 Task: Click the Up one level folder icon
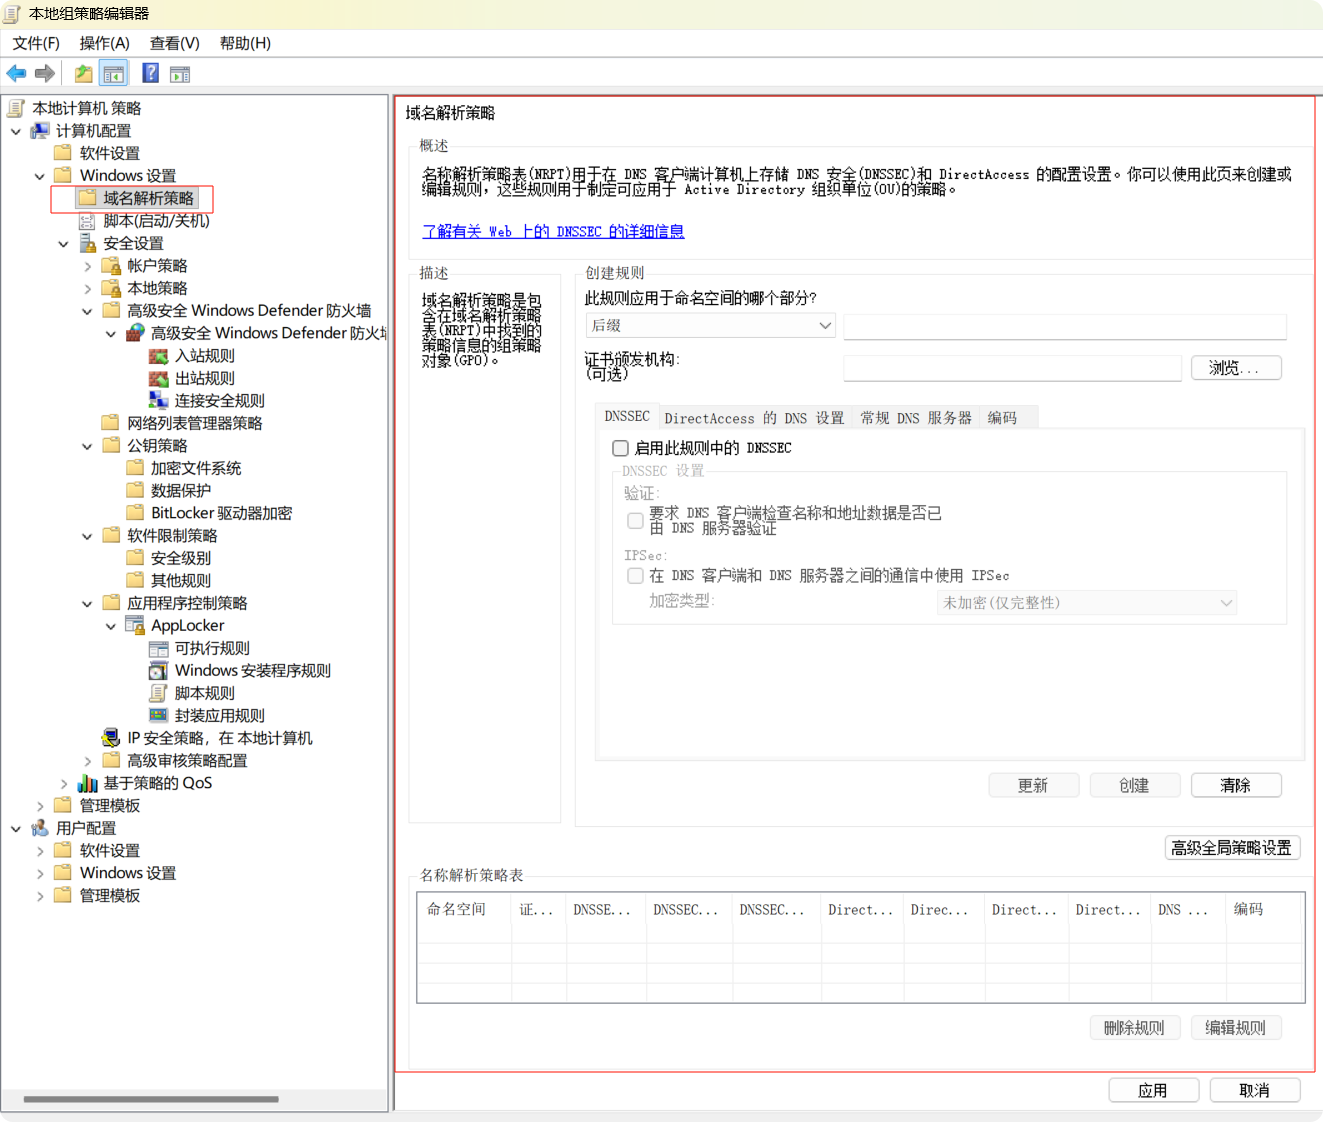84,73
